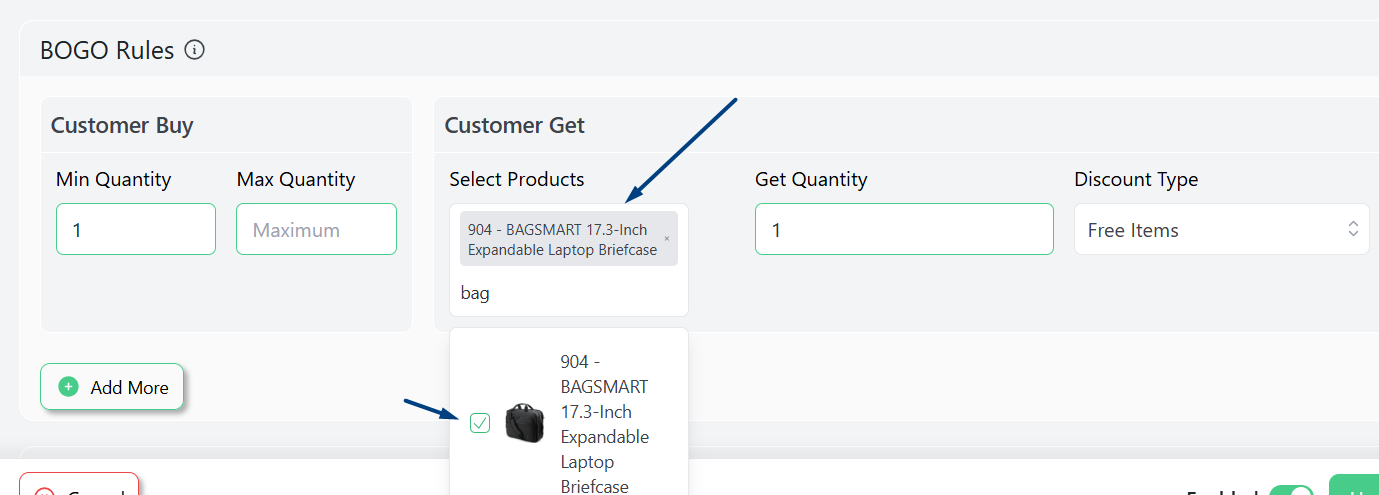Open the Discount Type dropdown
This screenshot has width=1379, height=495.
1221,230
